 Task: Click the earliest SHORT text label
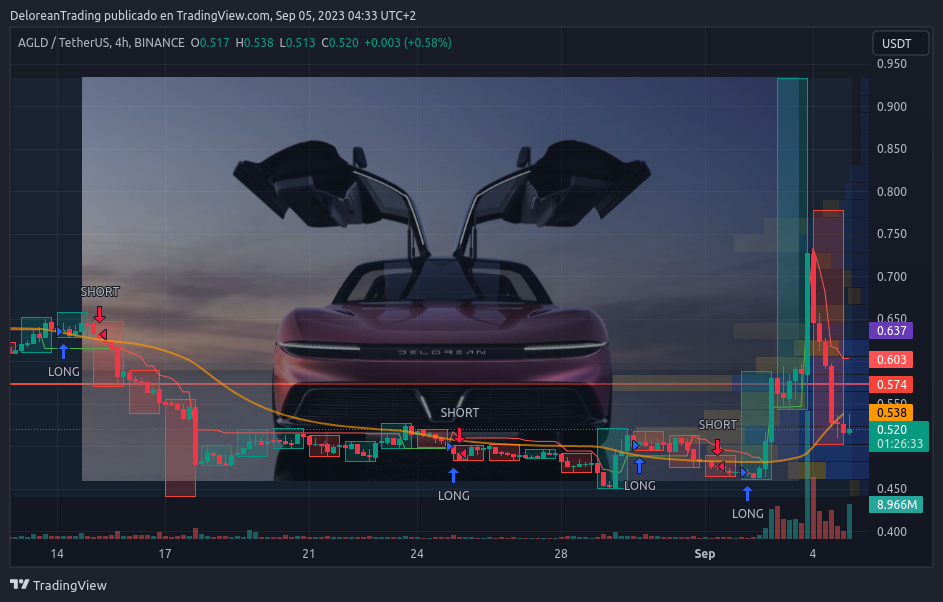coord(100,292)
